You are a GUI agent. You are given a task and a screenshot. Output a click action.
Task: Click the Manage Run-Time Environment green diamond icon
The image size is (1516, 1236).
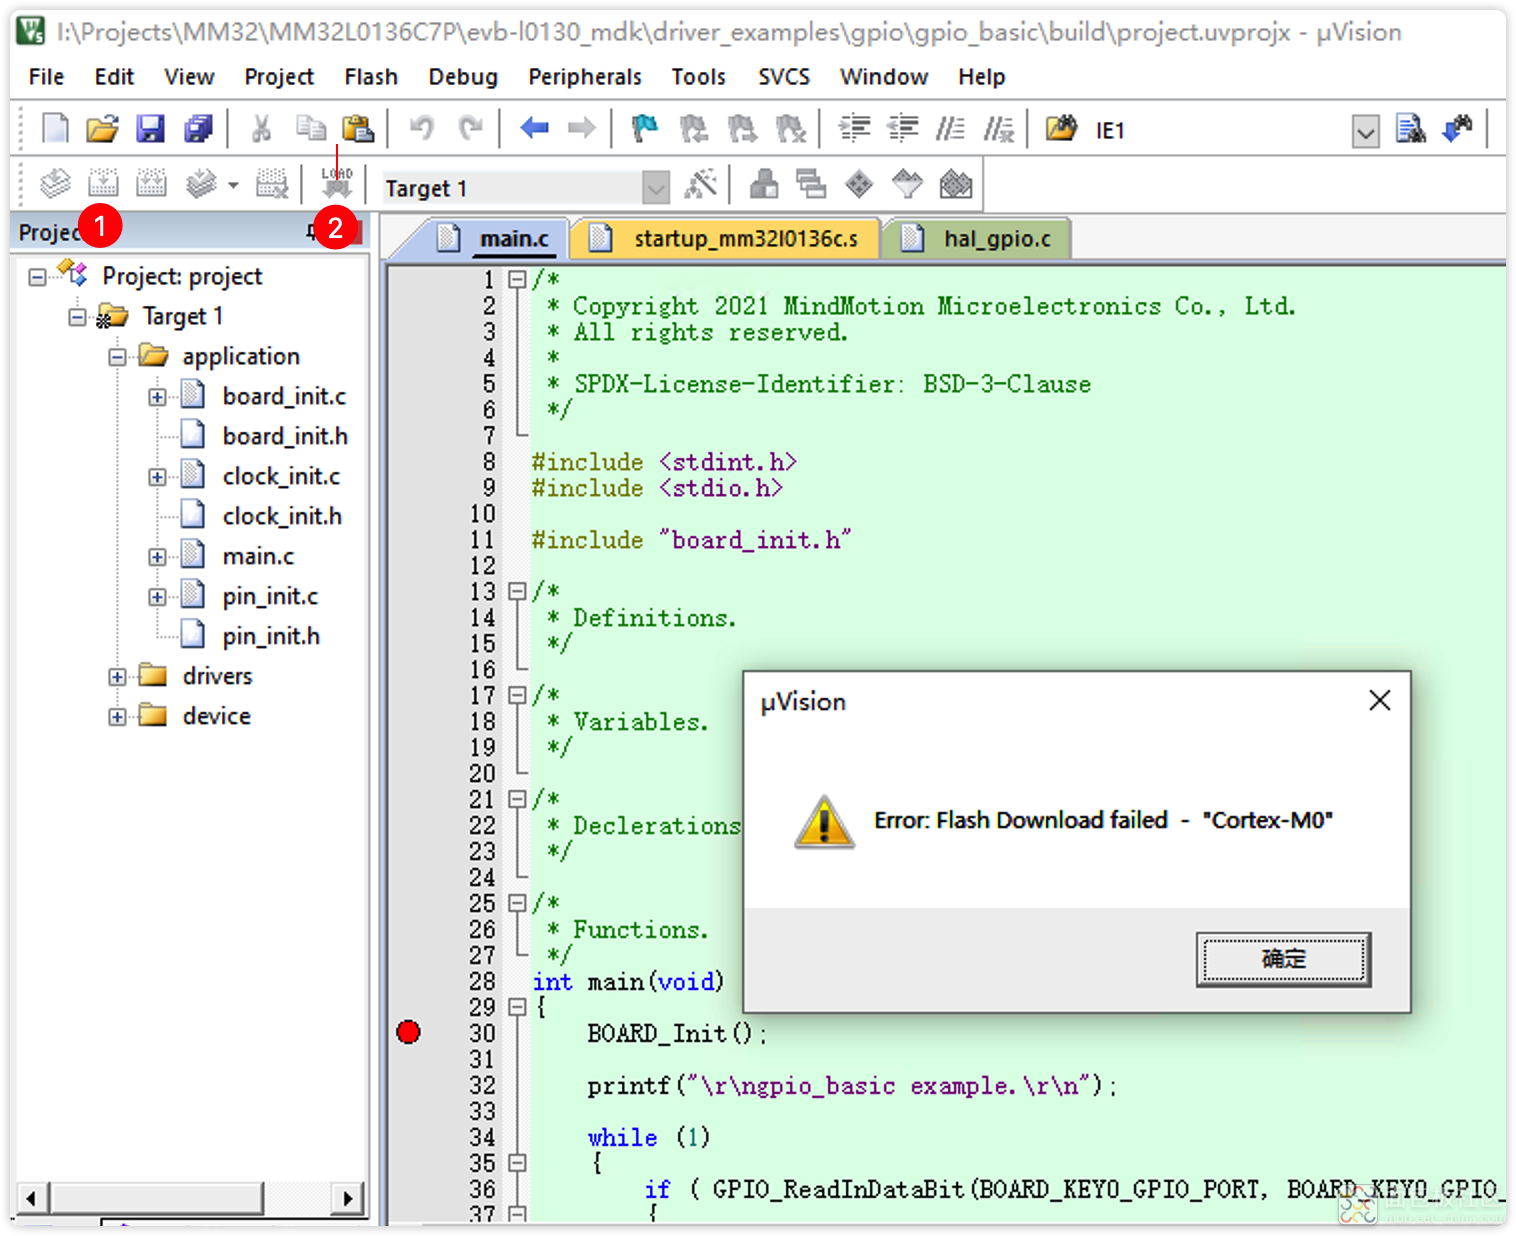click(x=859, y=184)
